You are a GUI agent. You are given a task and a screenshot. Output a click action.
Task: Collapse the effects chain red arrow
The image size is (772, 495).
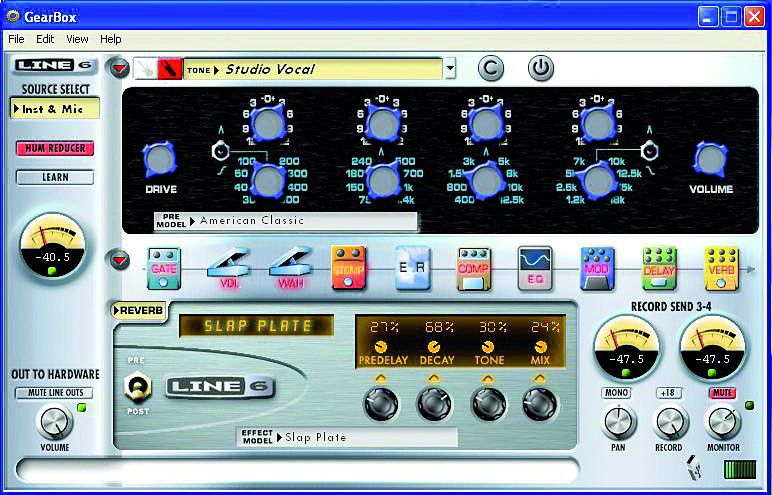click(x=120, y=260)
